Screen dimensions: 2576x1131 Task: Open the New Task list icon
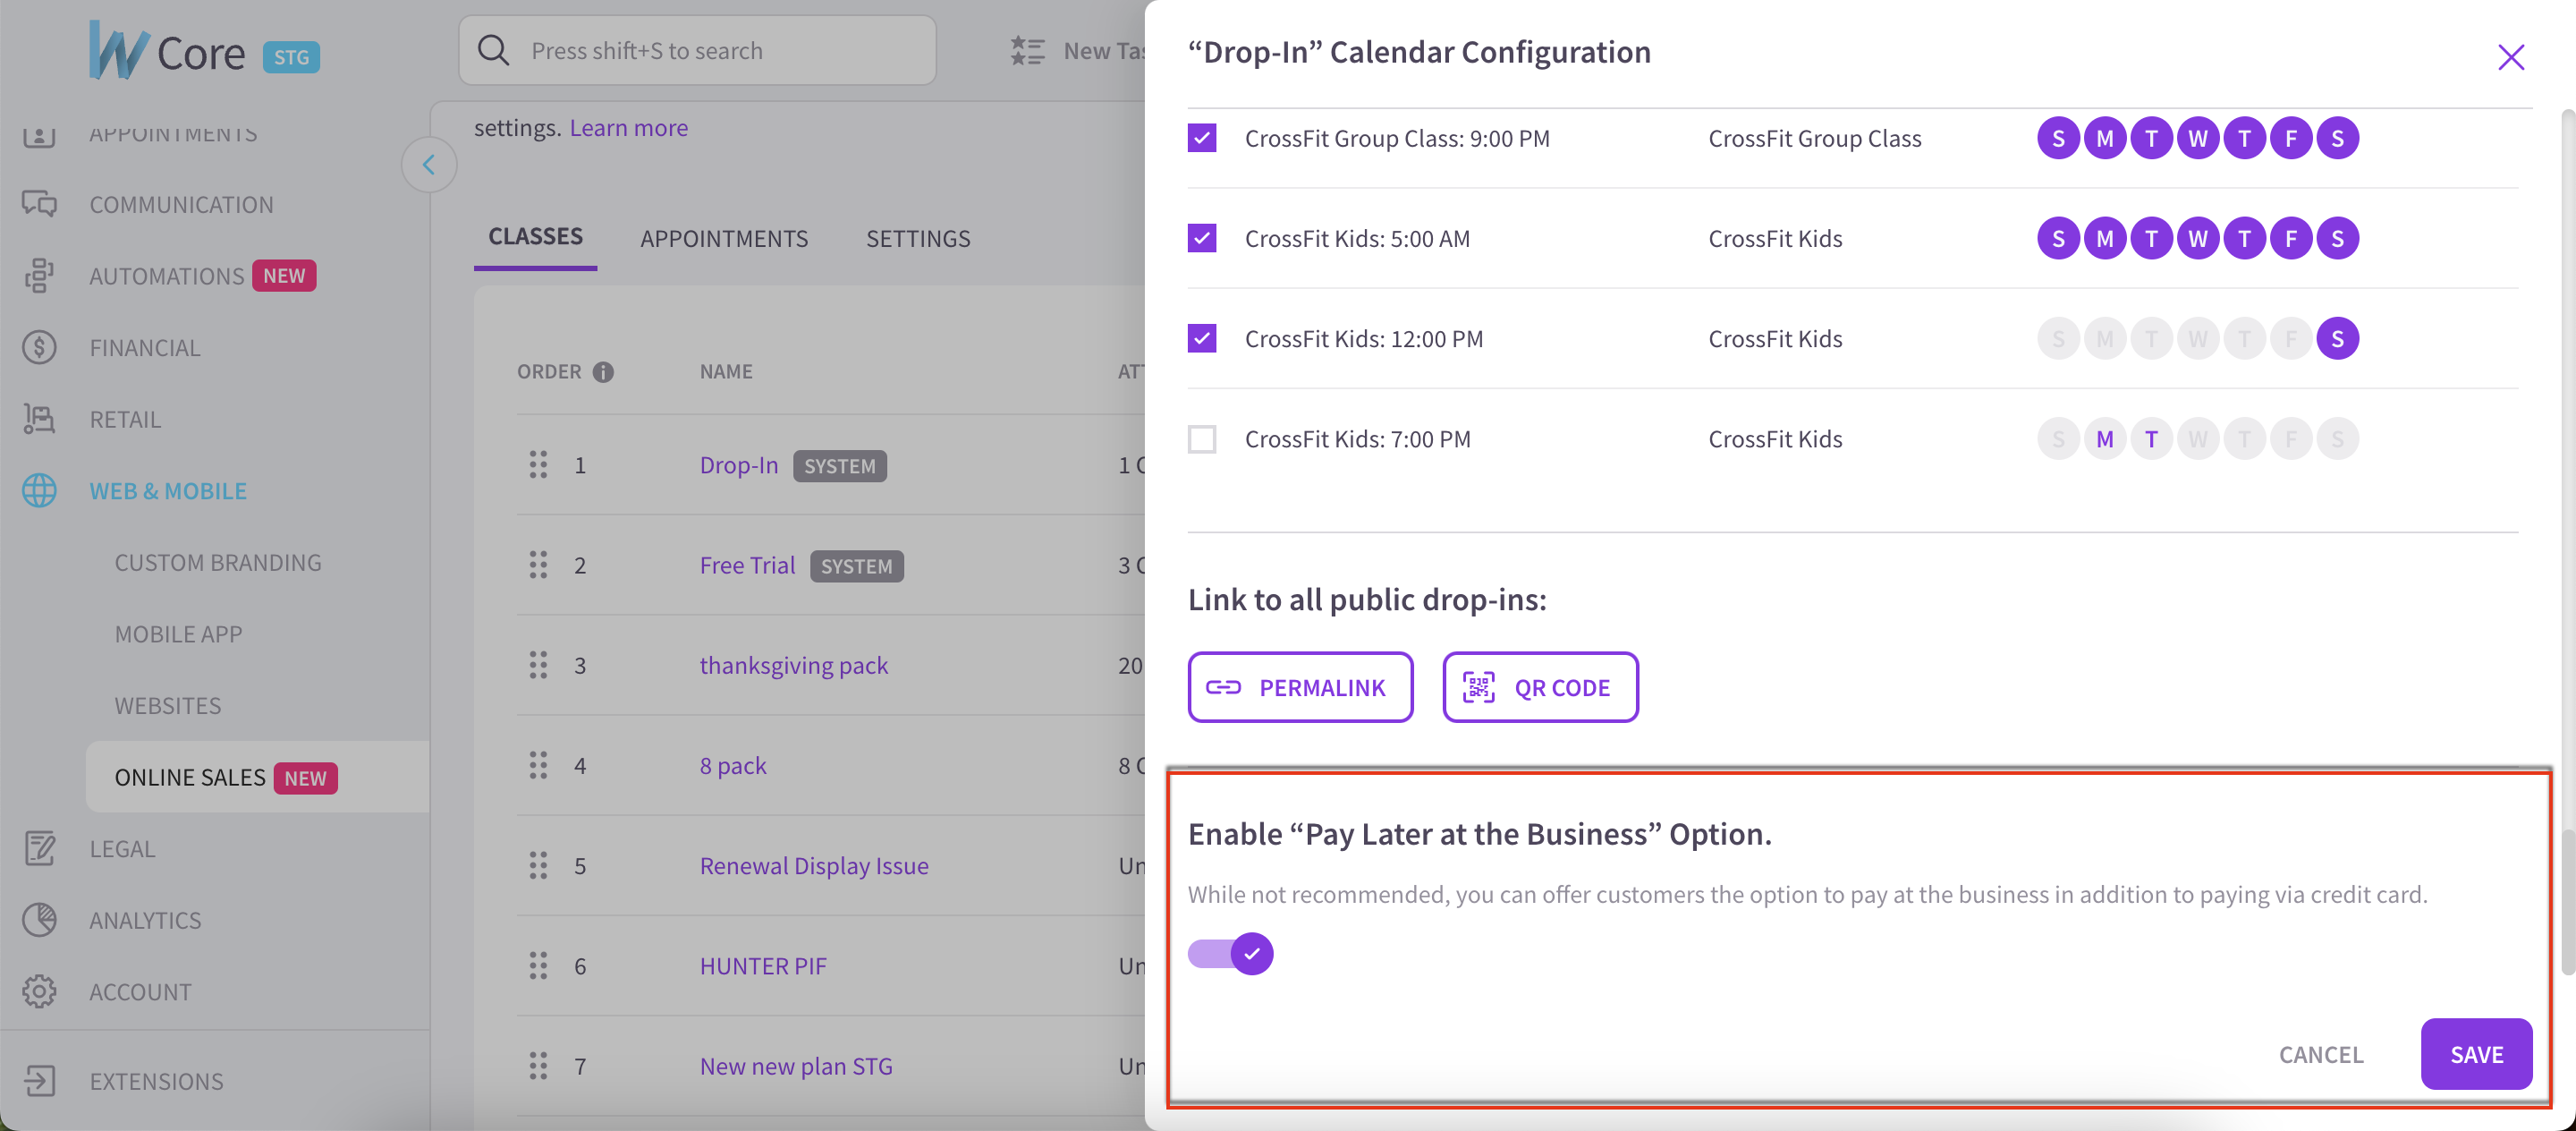tap(1027, 50)
